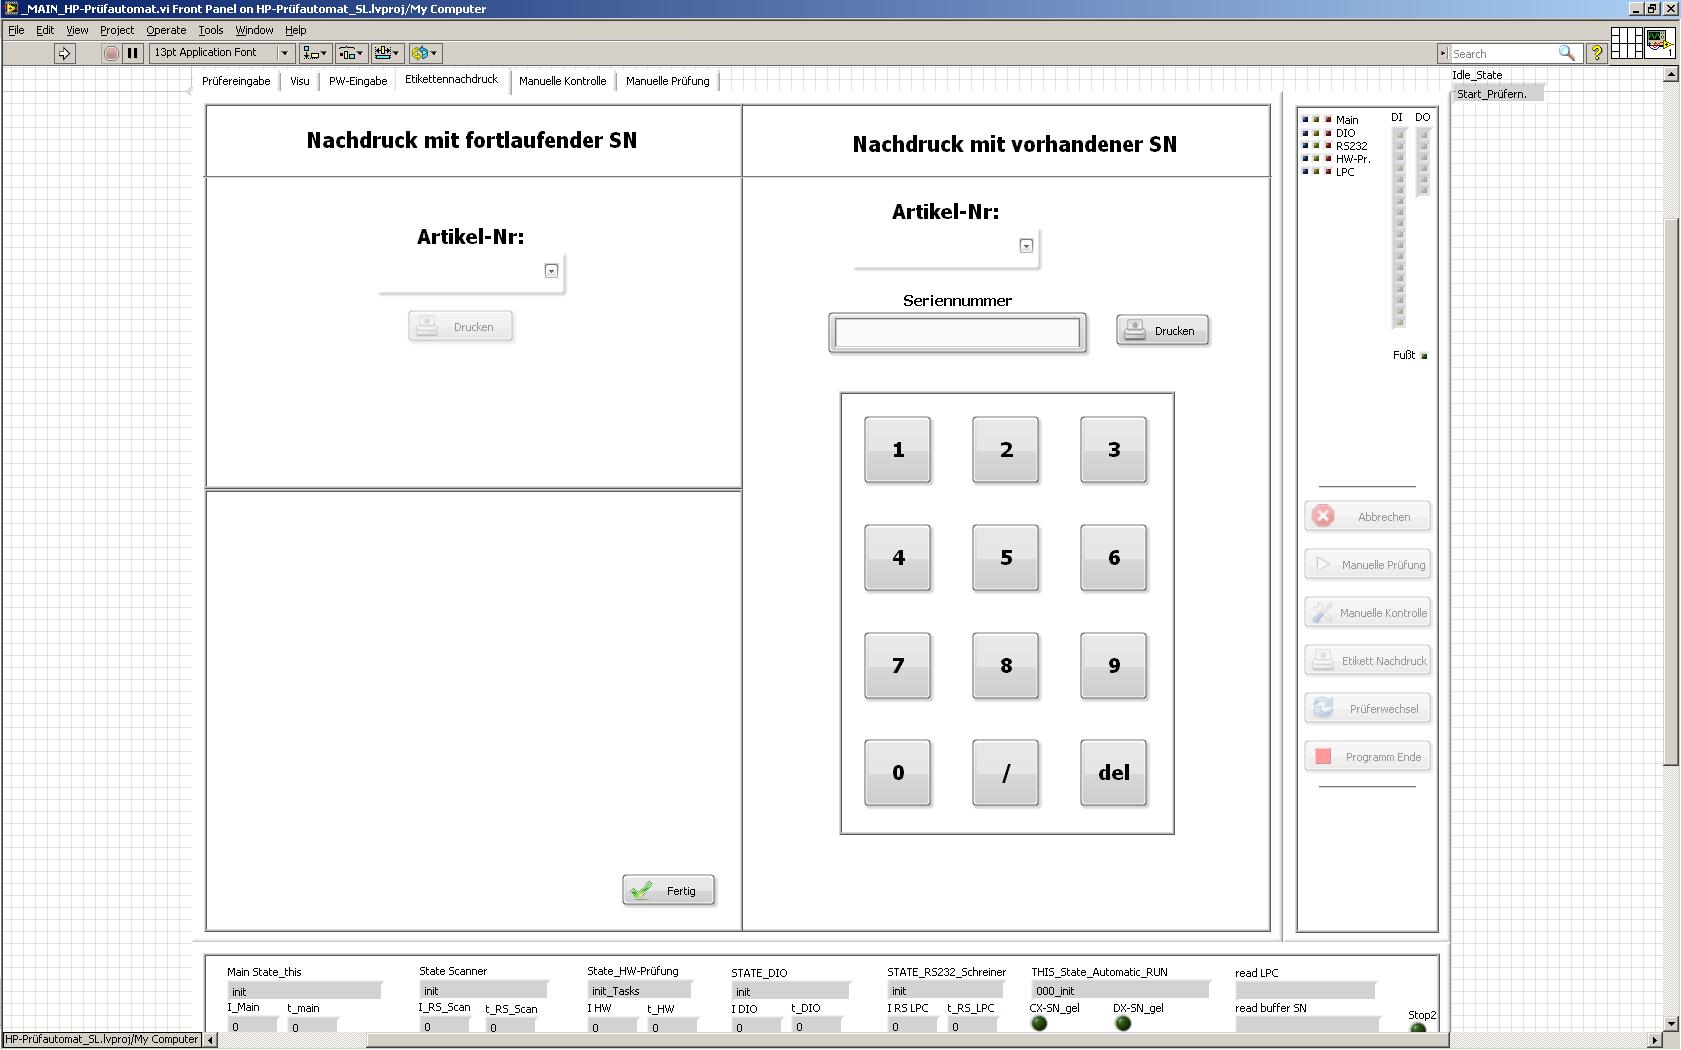This screenshot has width=1681, height=1050.
Task: Run the VI with the Run arrow
Action: (64, 53)
